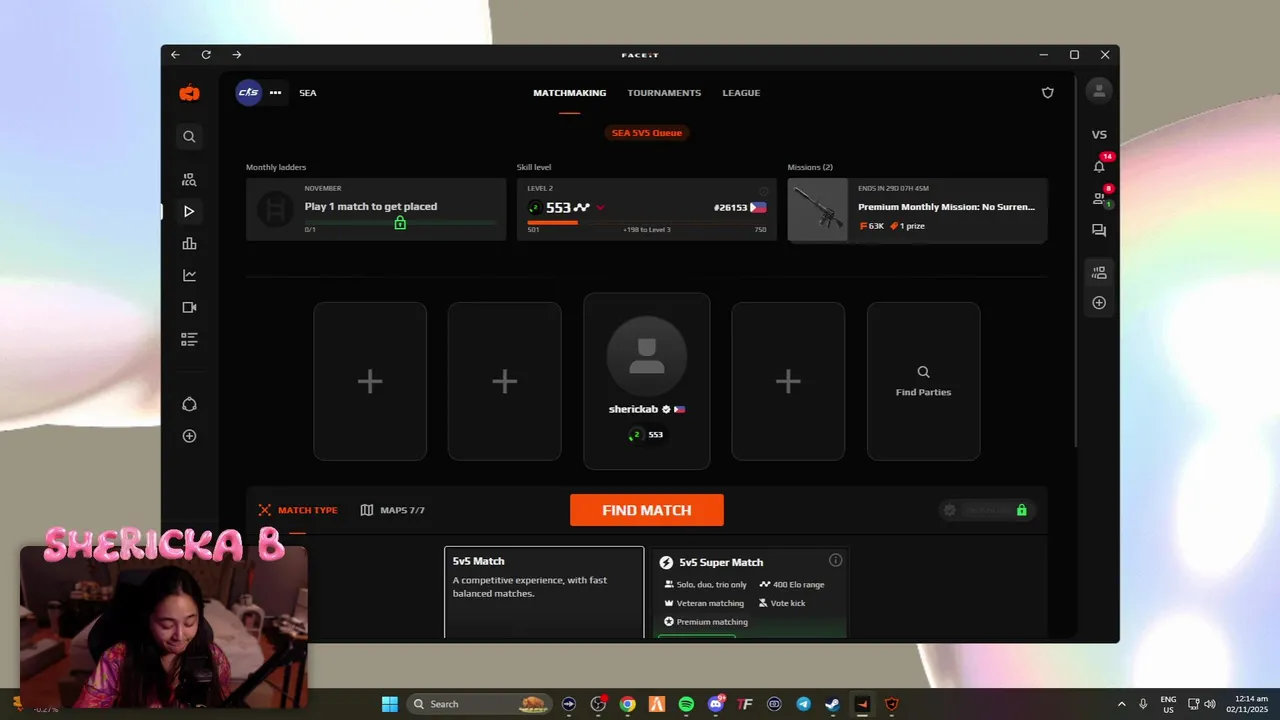Click info icon in Skill level card
Viewport: 1280px width, 720px height.
point(763,190)
